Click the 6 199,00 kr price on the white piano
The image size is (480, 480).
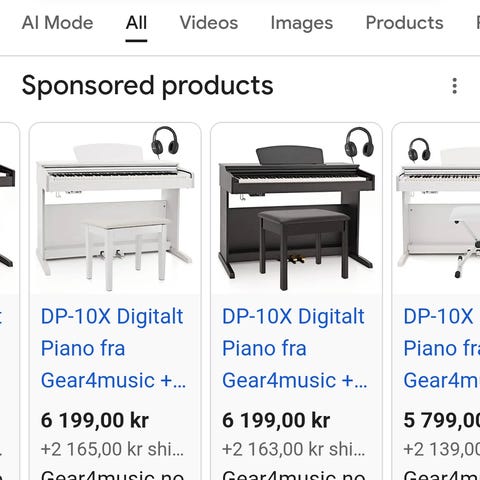coord(95,420)
